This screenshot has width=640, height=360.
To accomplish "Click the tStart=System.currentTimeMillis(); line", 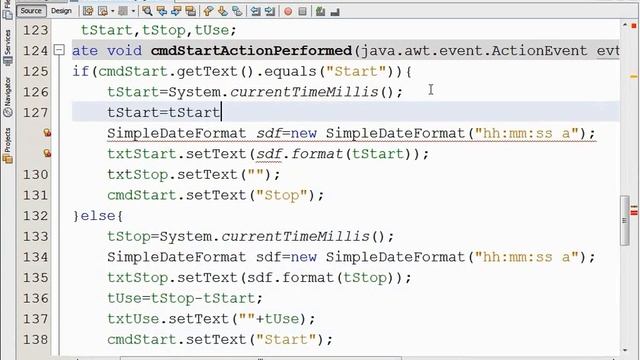I will (255, 92).
